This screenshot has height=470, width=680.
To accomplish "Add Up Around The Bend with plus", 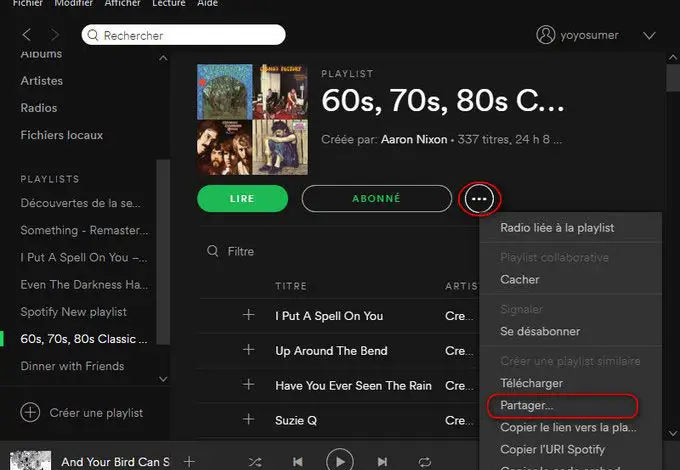I will tap(248, 349).
